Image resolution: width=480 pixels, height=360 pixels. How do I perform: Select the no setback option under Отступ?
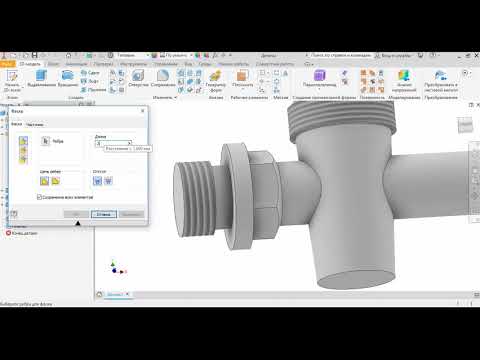point(108,181)
